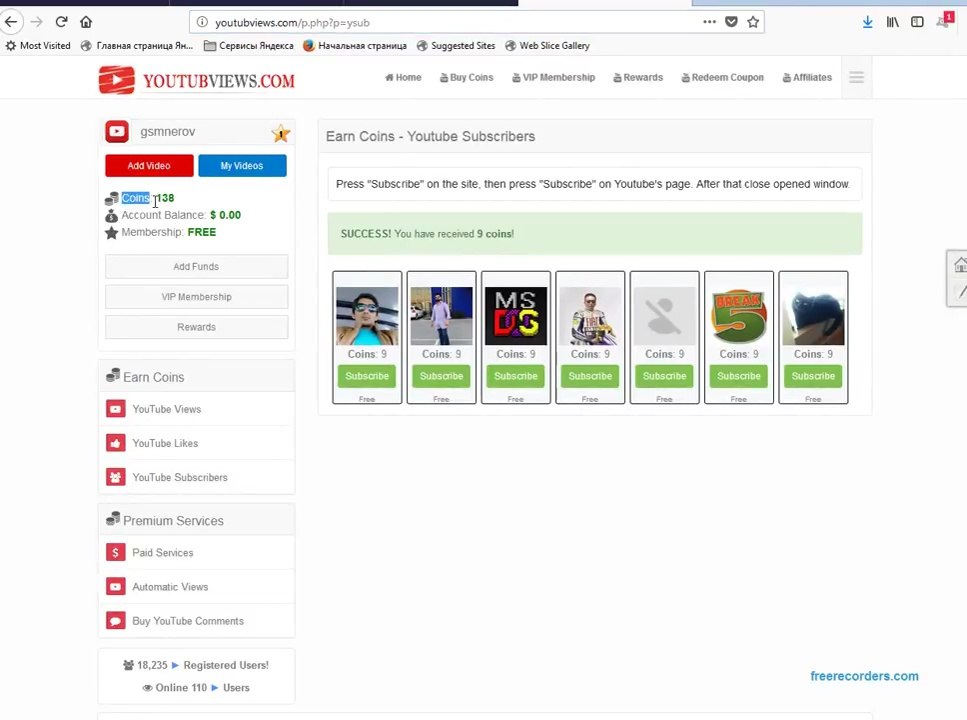This screenshot has height=720, width=967.
Task: Click the highlighted Coins label
Action: click(136, 198)
